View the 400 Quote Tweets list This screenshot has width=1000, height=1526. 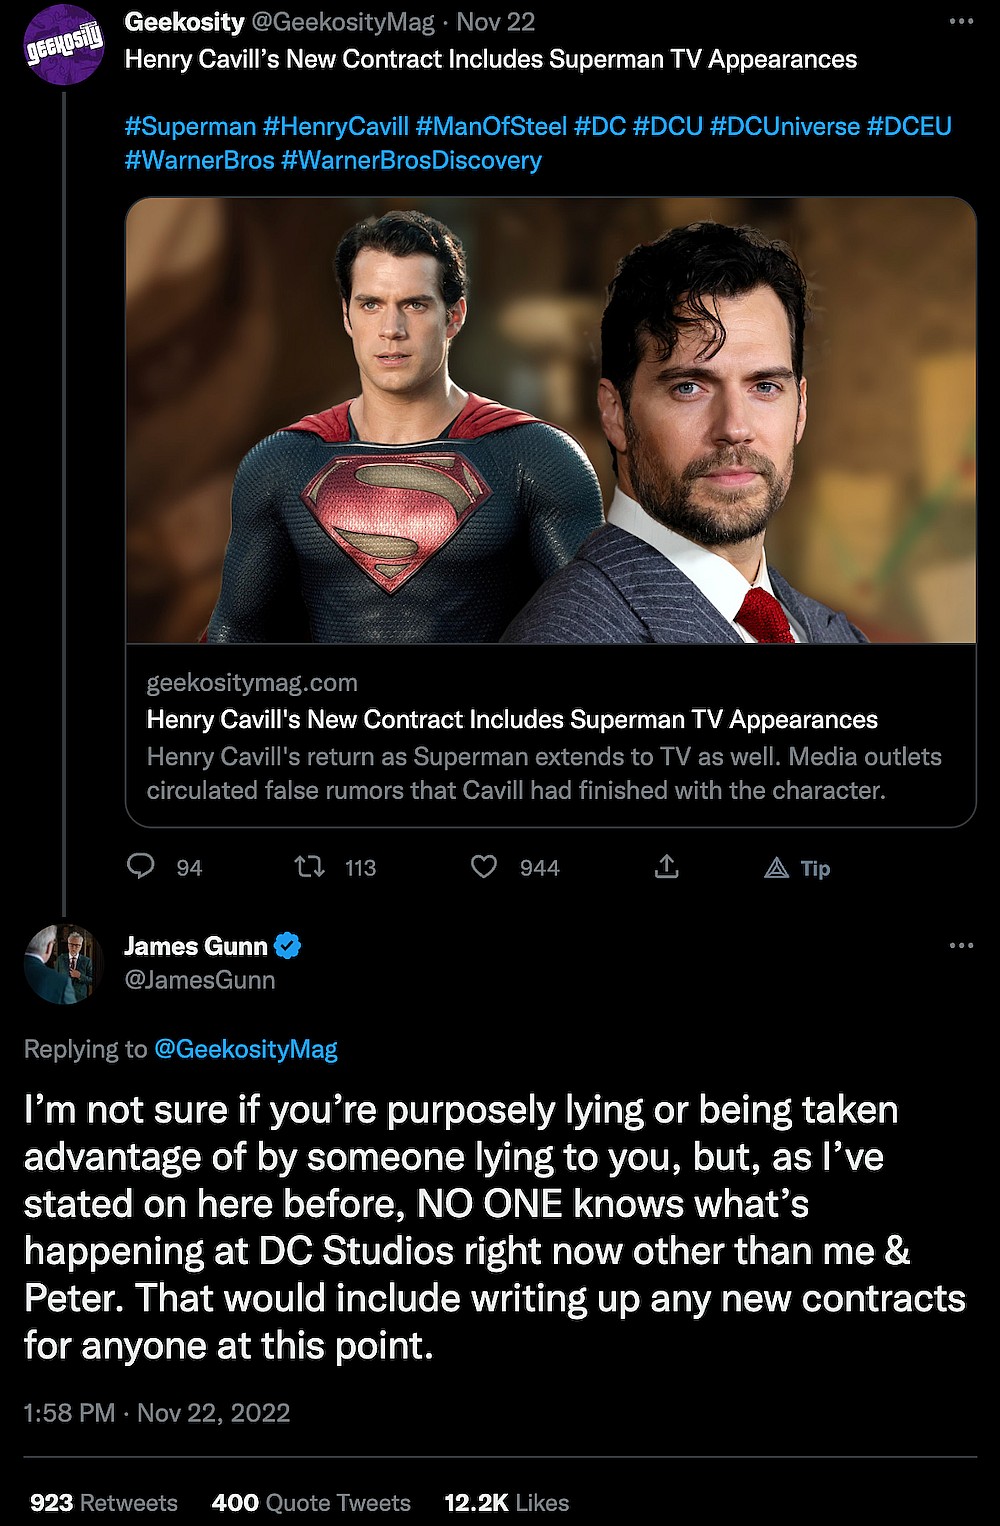[x=311, y=1502]
